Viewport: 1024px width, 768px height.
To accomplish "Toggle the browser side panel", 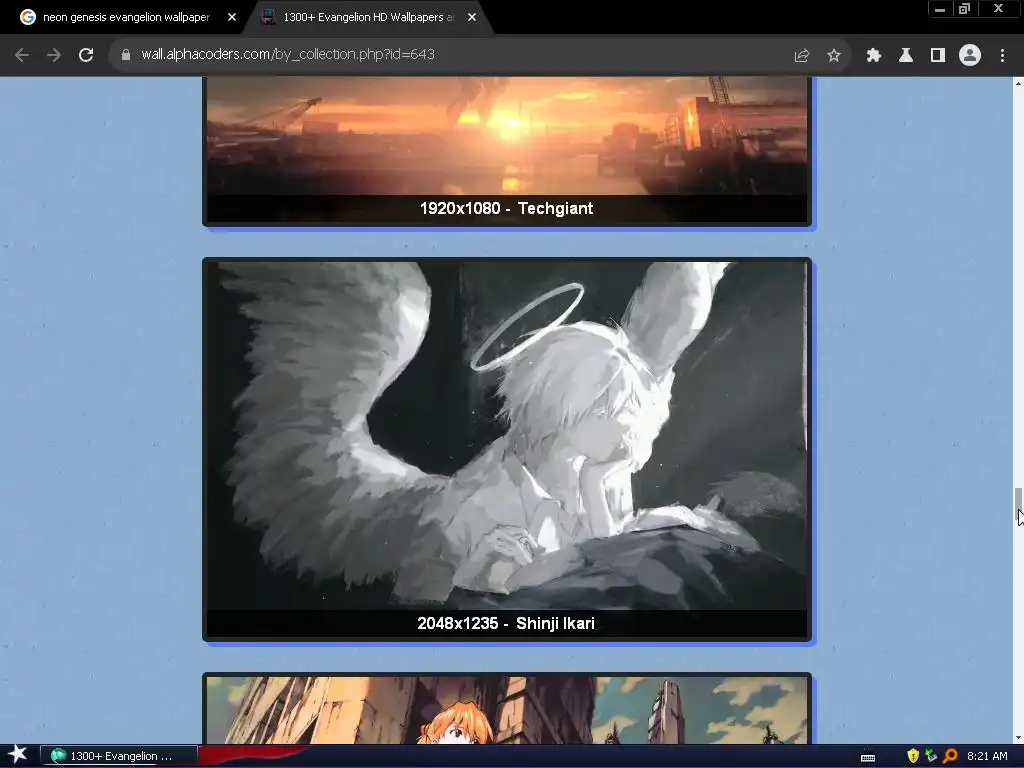I will [x=938, y=56].
